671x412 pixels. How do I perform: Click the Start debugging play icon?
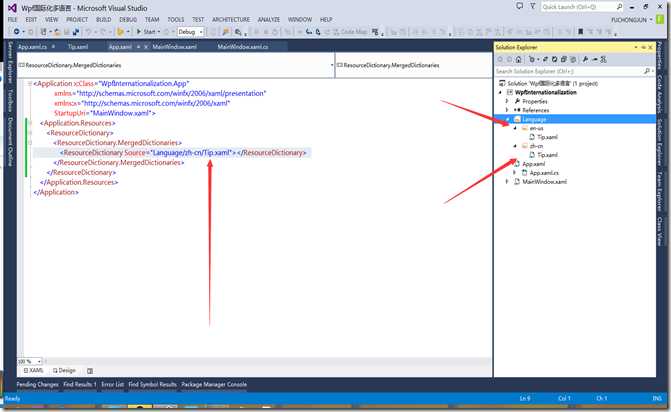tap(138, 32)
